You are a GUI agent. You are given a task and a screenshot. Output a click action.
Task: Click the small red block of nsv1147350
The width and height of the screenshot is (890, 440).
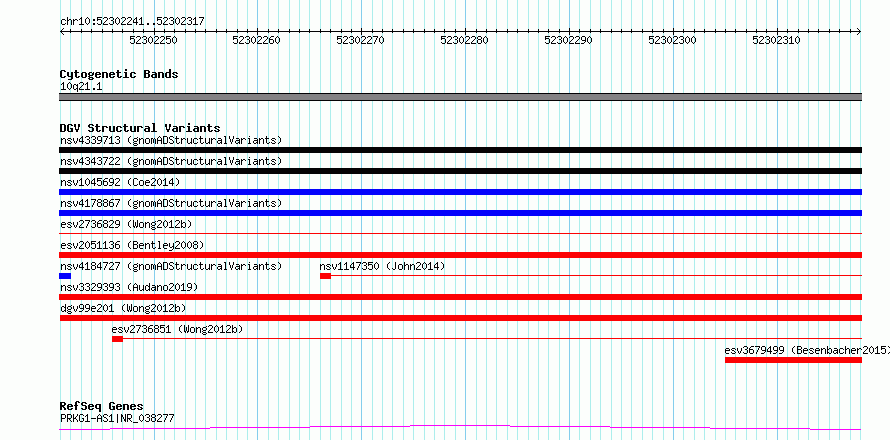pyautogui.click(x=325, y=276)
